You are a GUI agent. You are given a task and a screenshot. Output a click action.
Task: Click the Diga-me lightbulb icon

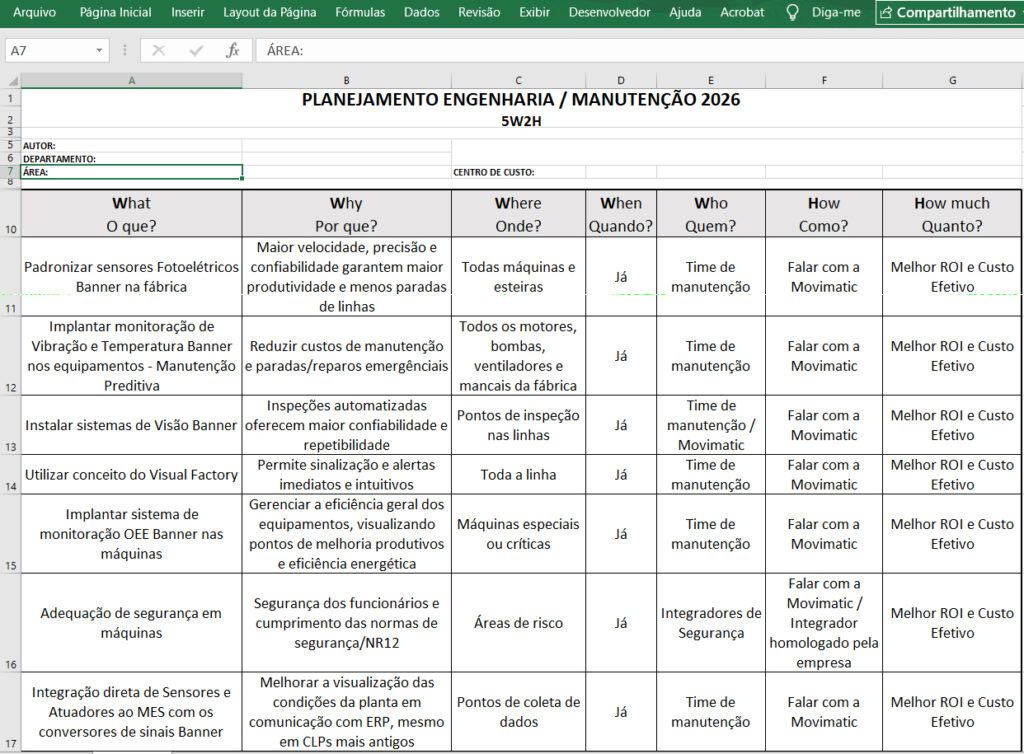[x=792, y=12]
